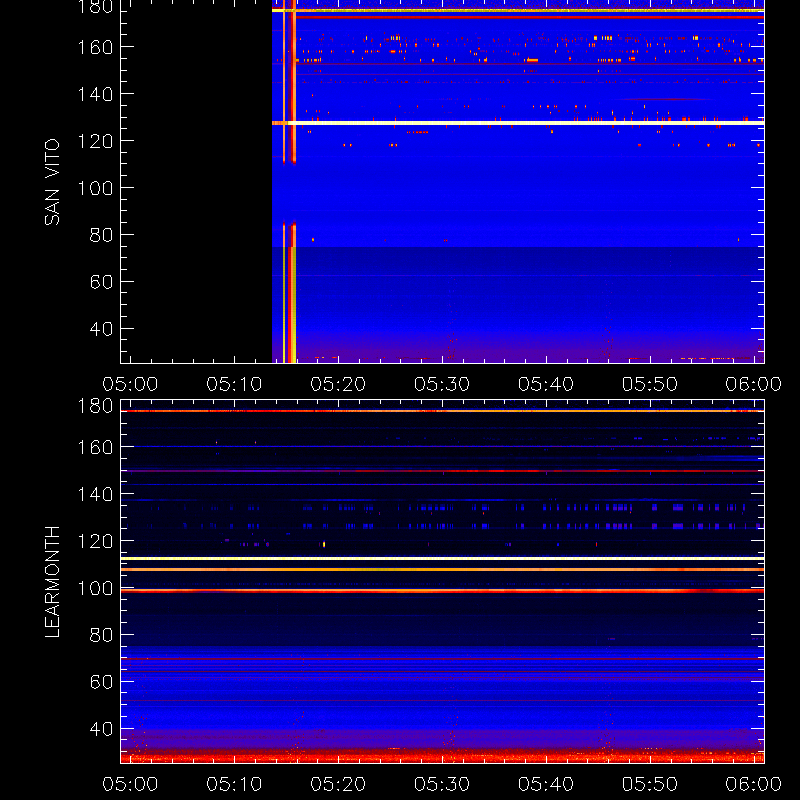
Task: Click the SAN VITO vertical axis title
Action: (52, 182)
